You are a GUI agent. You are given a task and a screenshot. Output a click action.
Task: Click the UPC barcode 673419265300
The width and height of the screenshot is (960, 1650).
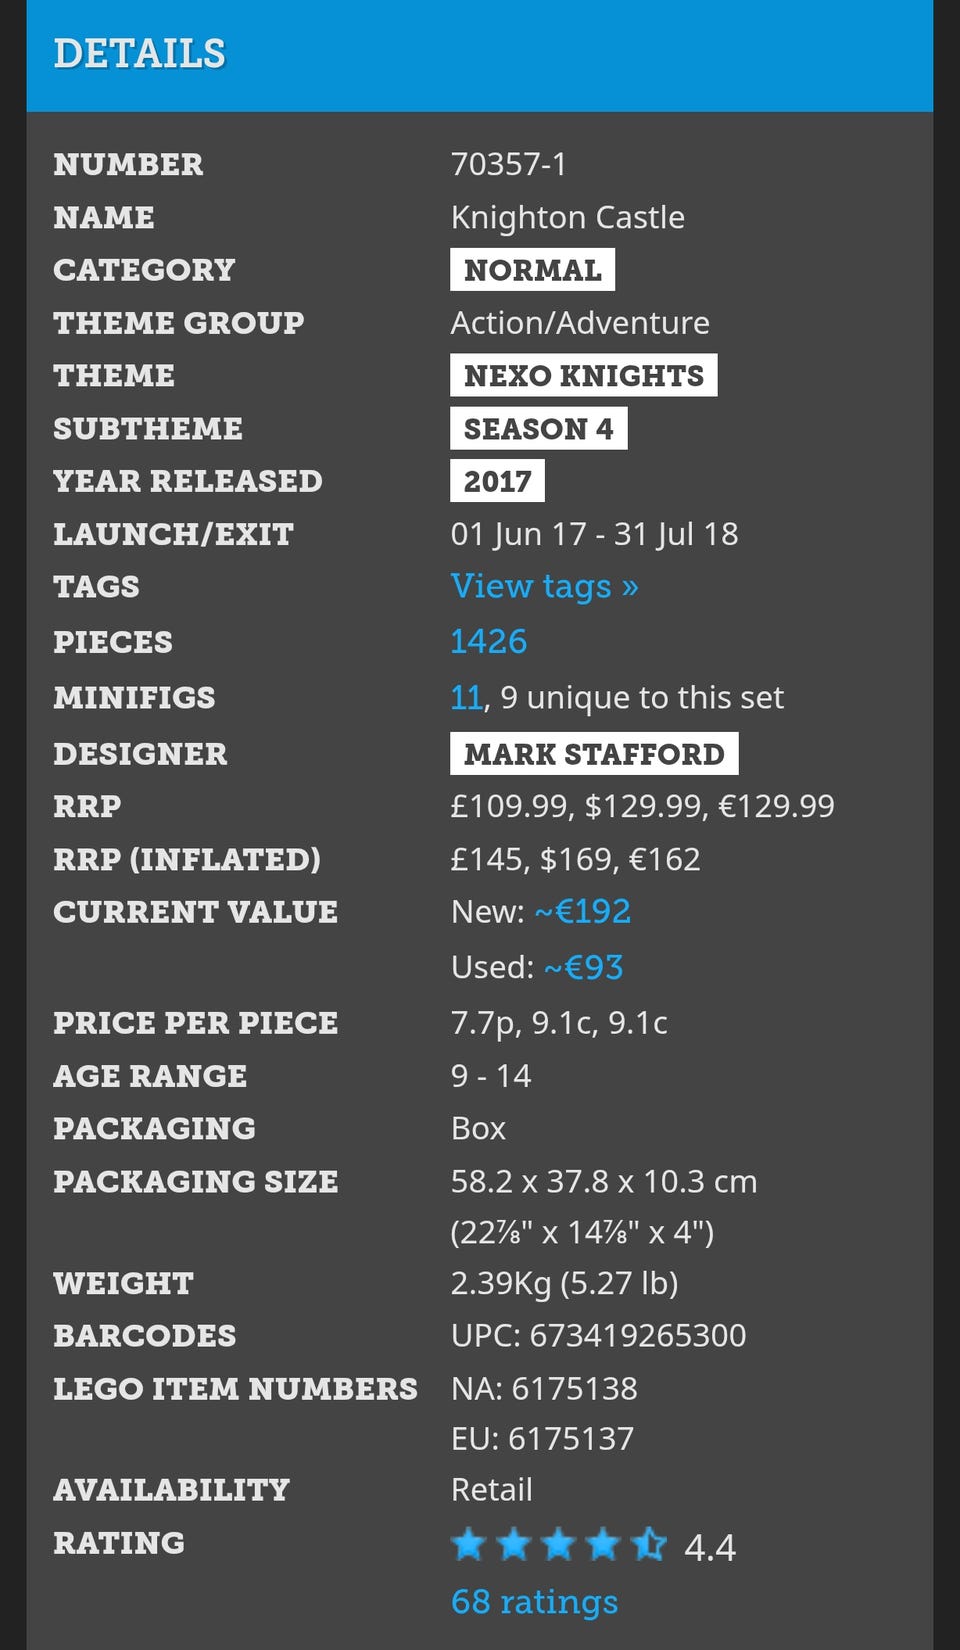tap(637, 1335)
